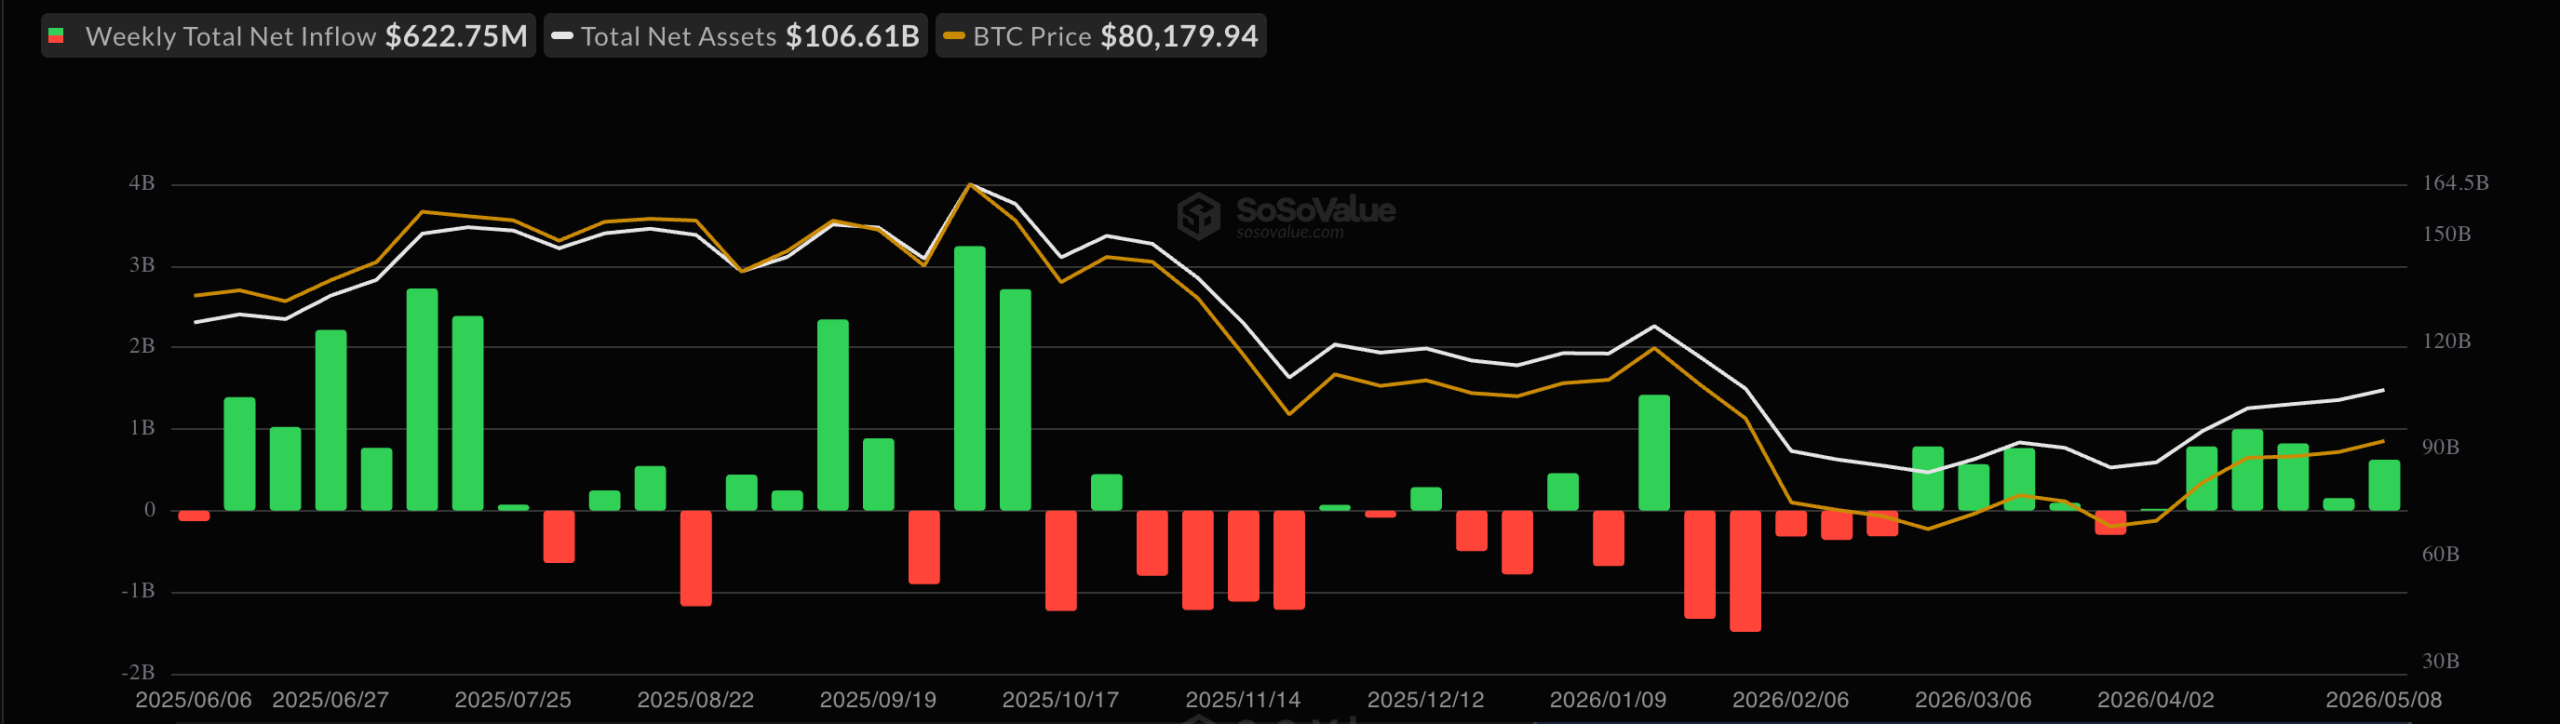Select the 2025/06/27 date label

point(331,700)
